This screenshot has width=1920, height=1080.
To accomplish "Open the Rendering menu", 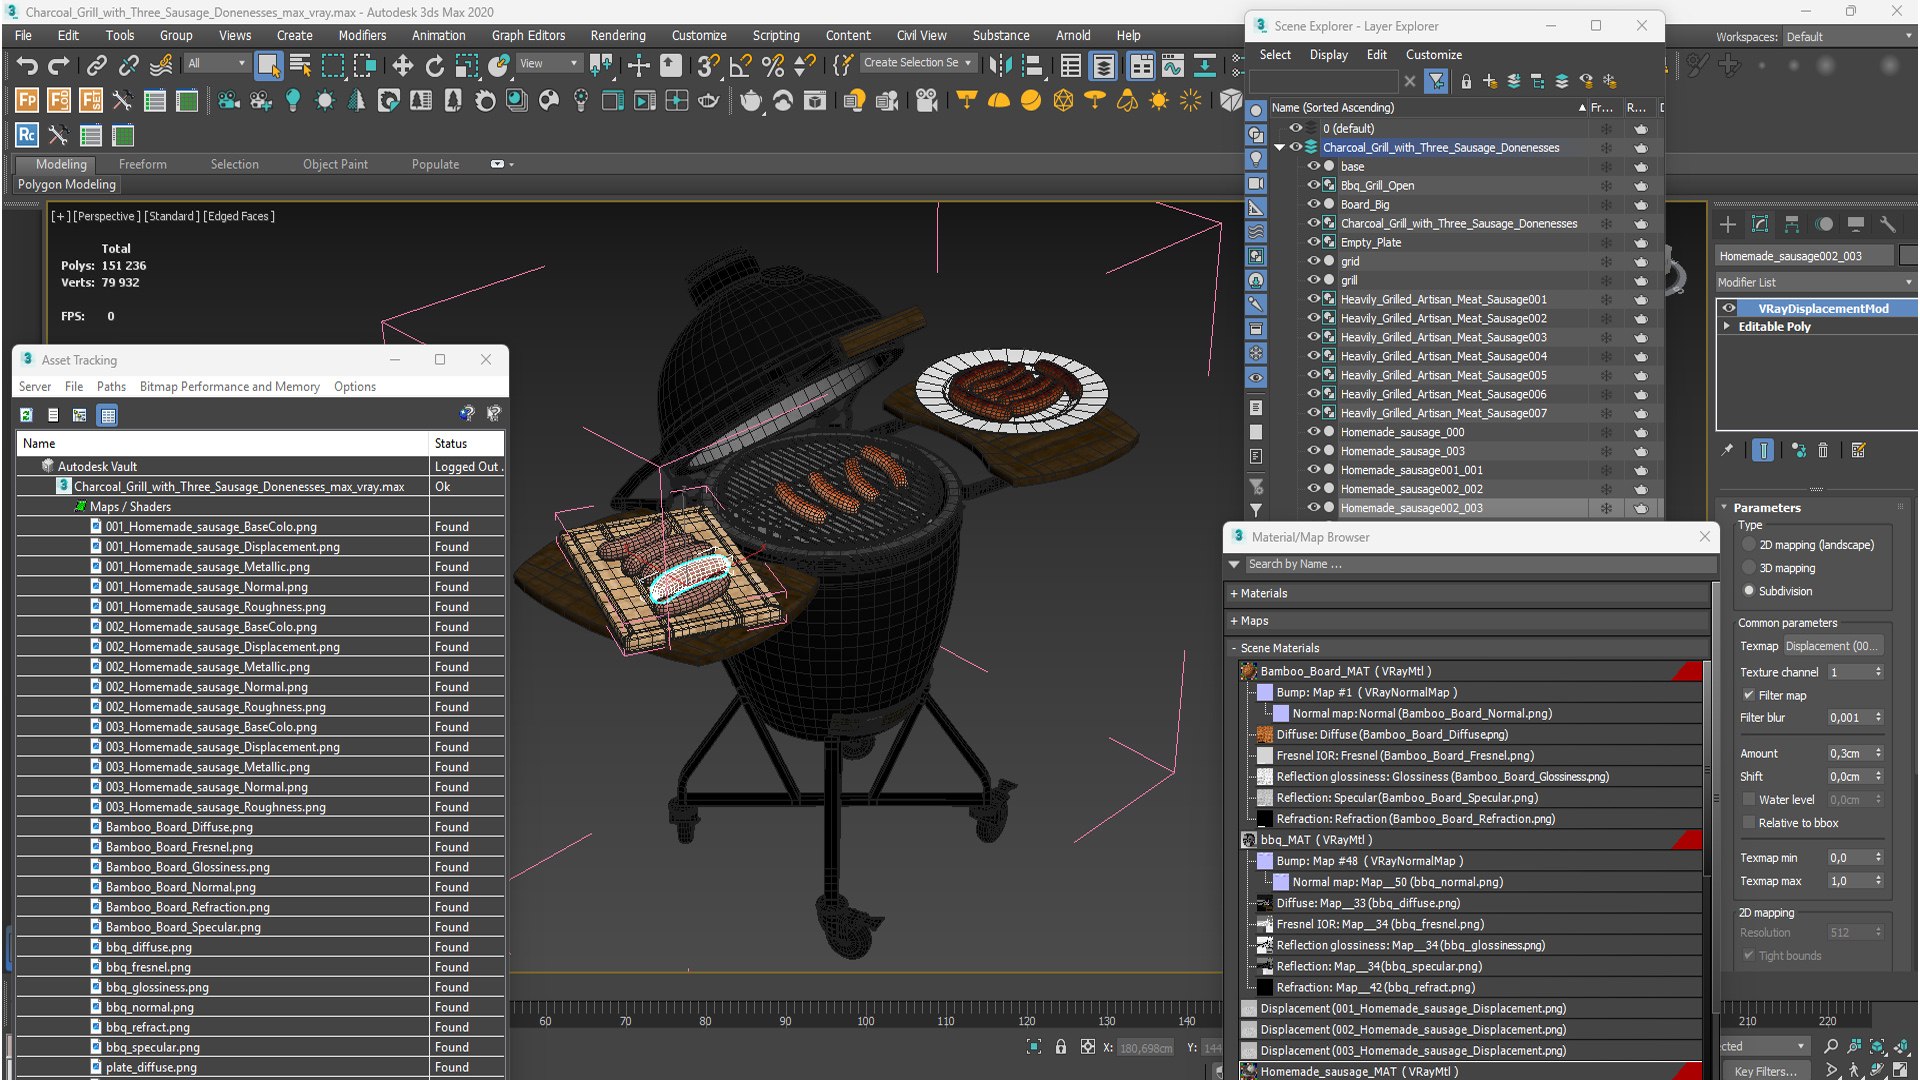I will tap(618, 35).
